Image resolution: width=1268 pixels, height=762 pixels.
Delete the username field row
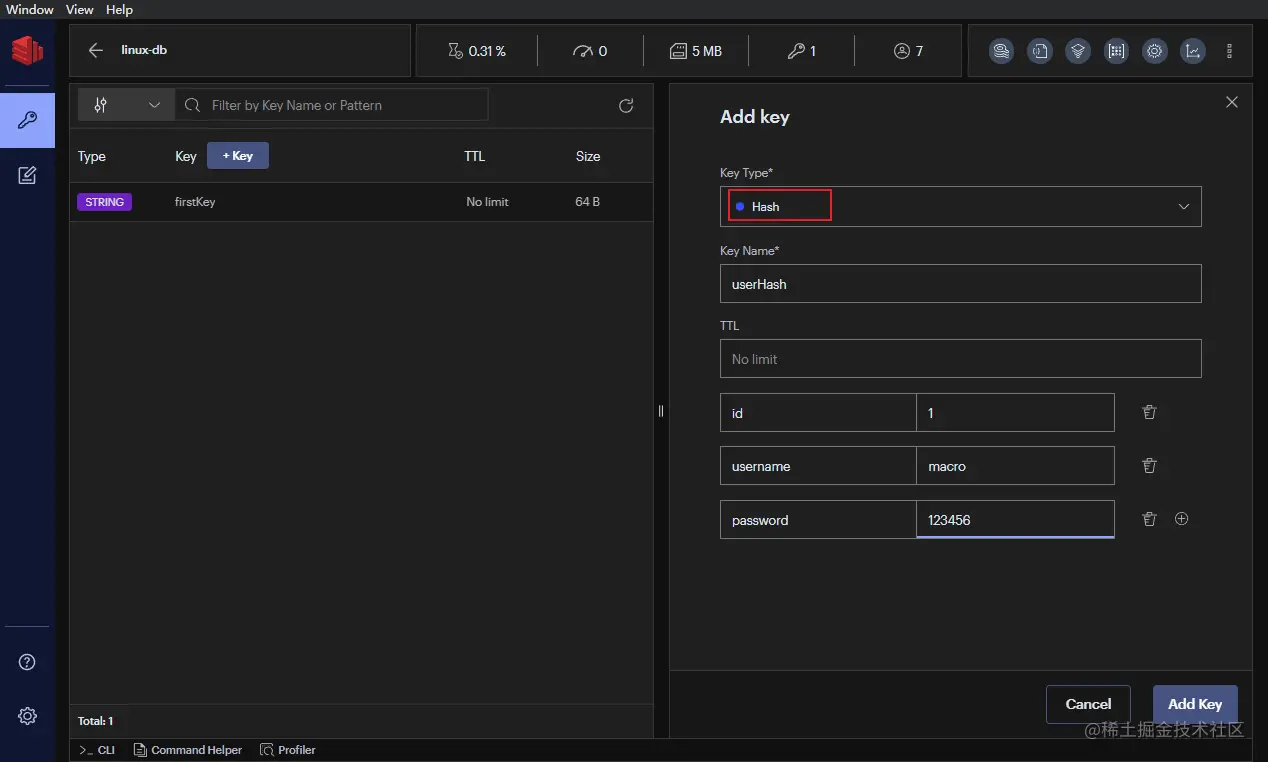pos(1149,465)
